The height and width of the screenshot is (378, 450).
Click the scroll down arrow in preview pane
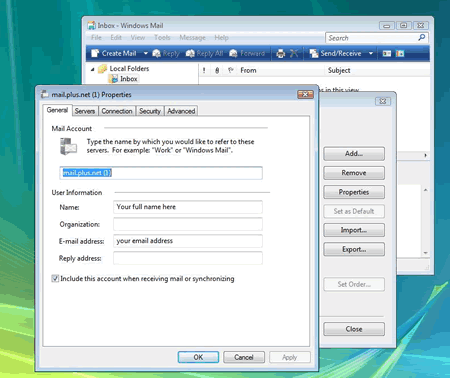pos(426,253)
